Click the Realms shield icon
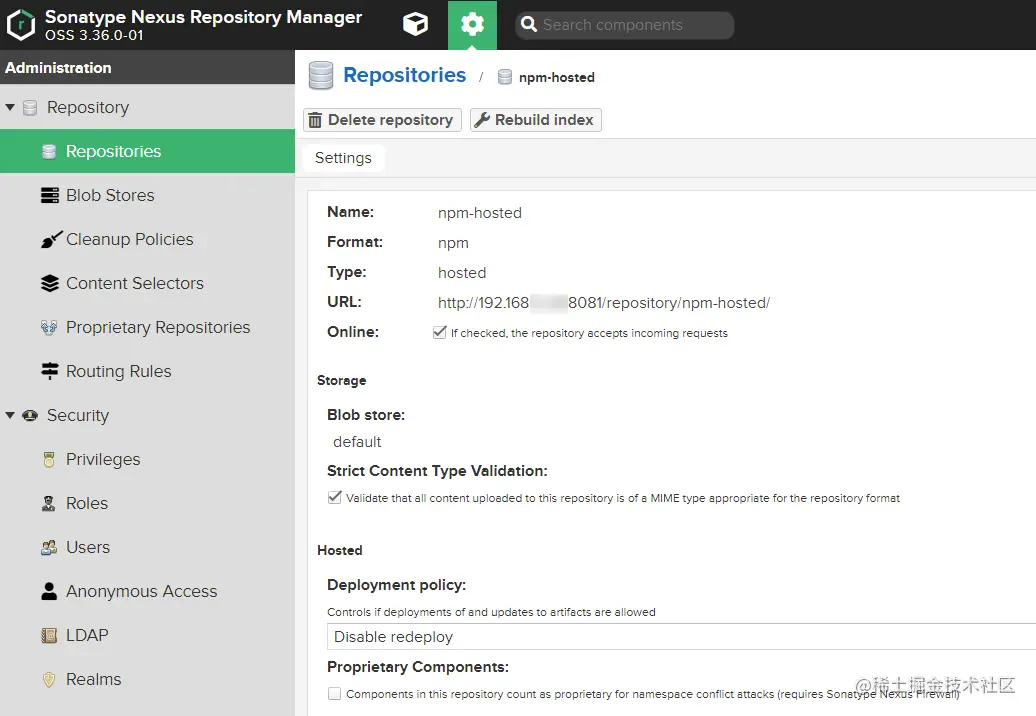Viewport: 1036px width, 716px height. click(x=49, y=680)
